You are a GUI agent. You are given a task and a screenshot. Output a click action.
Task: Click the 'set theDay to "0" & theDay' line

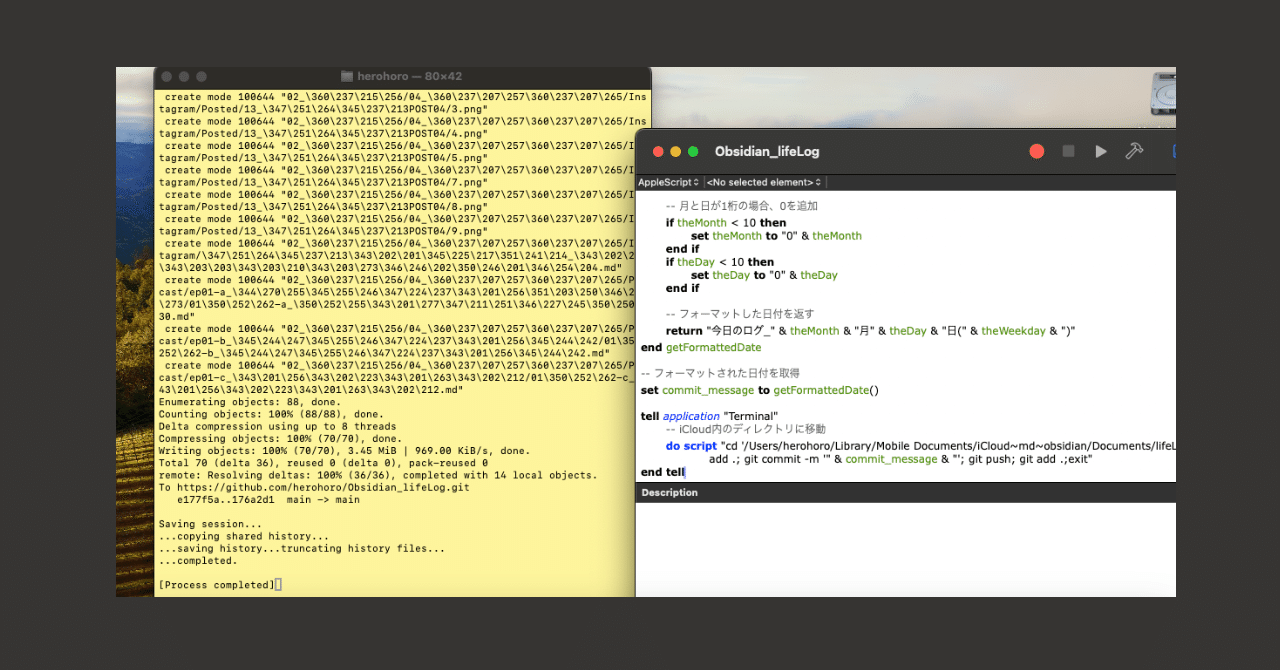pos(764,275)
